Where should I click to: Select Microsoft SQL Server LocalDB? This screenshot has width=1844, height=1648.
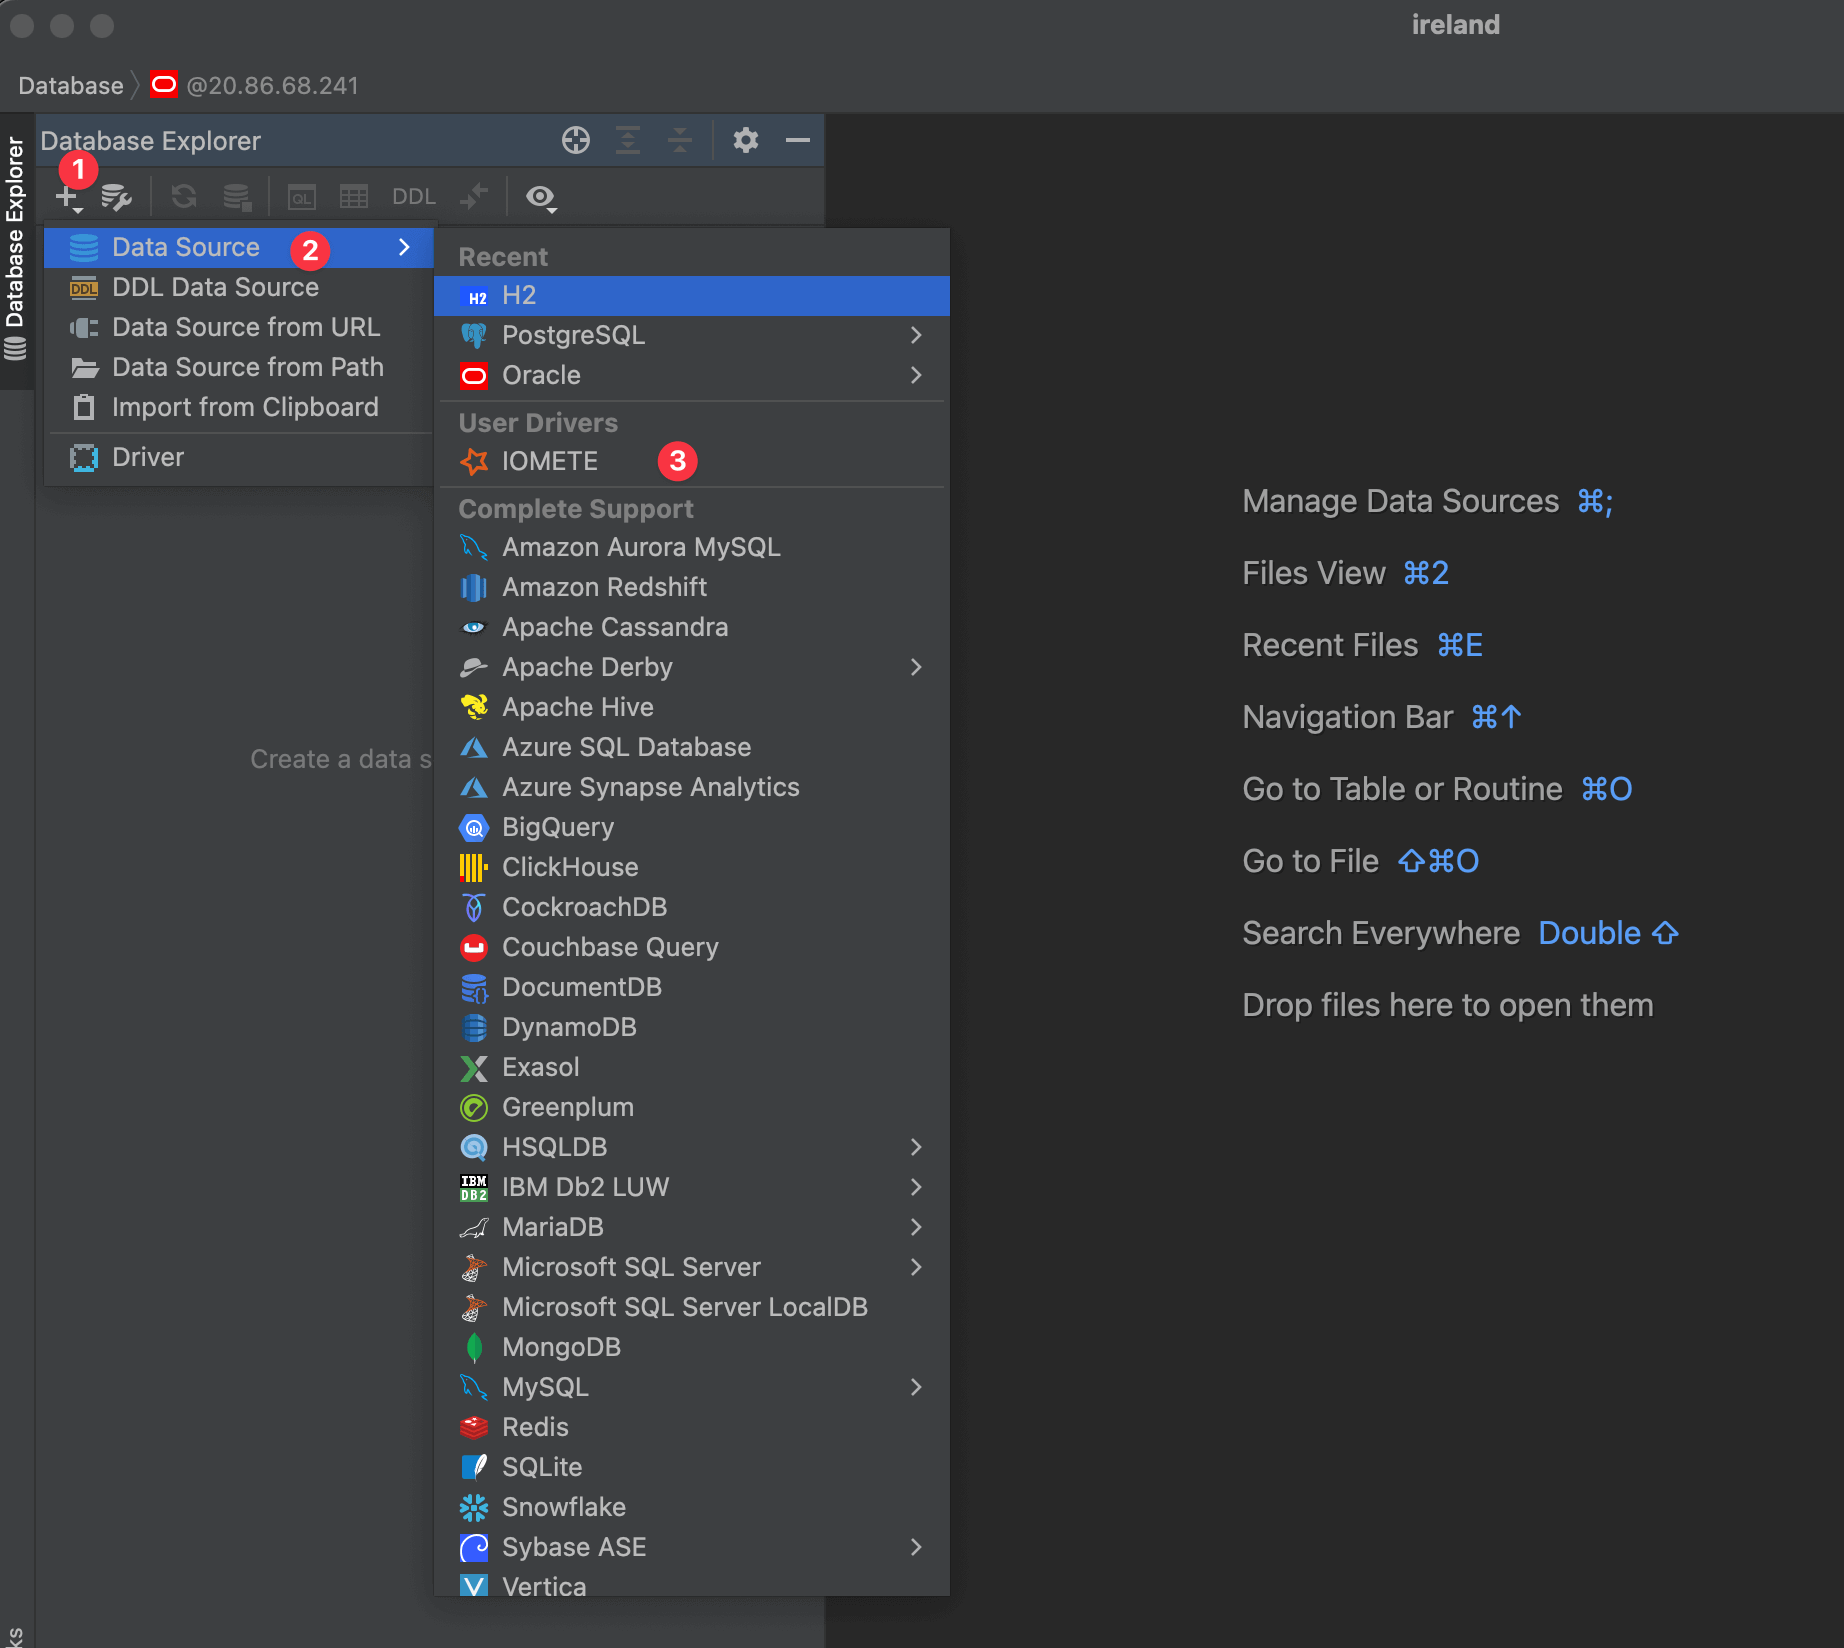pyautogui.click(x=692, y=1307)
